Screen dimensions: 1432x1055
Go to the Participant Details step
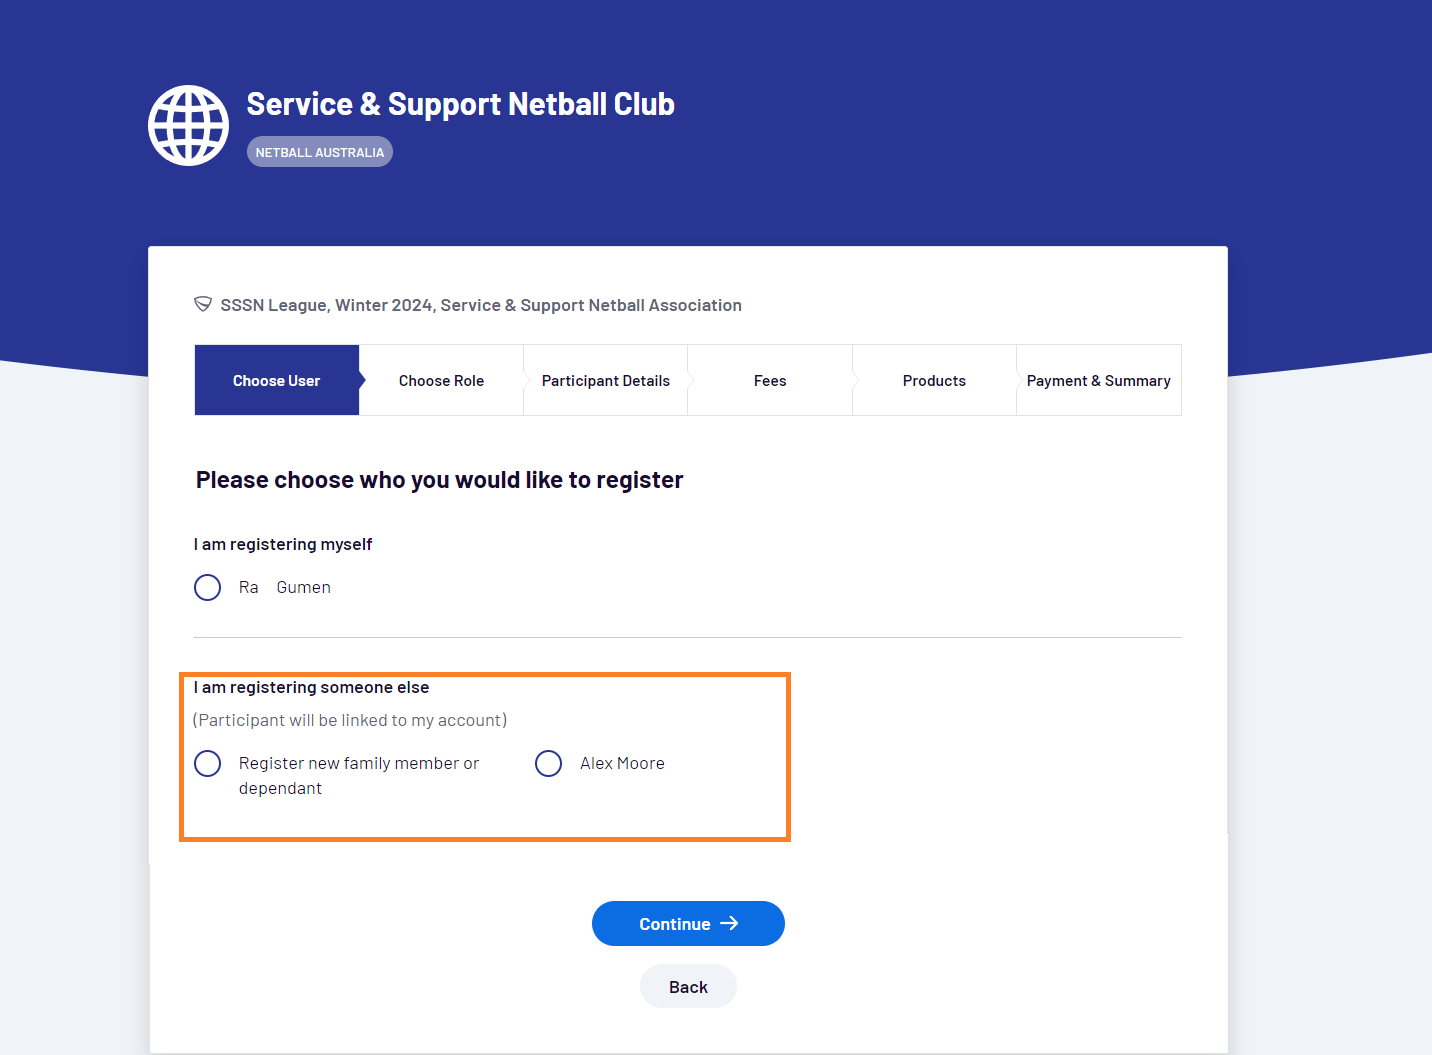click(606, 380)
